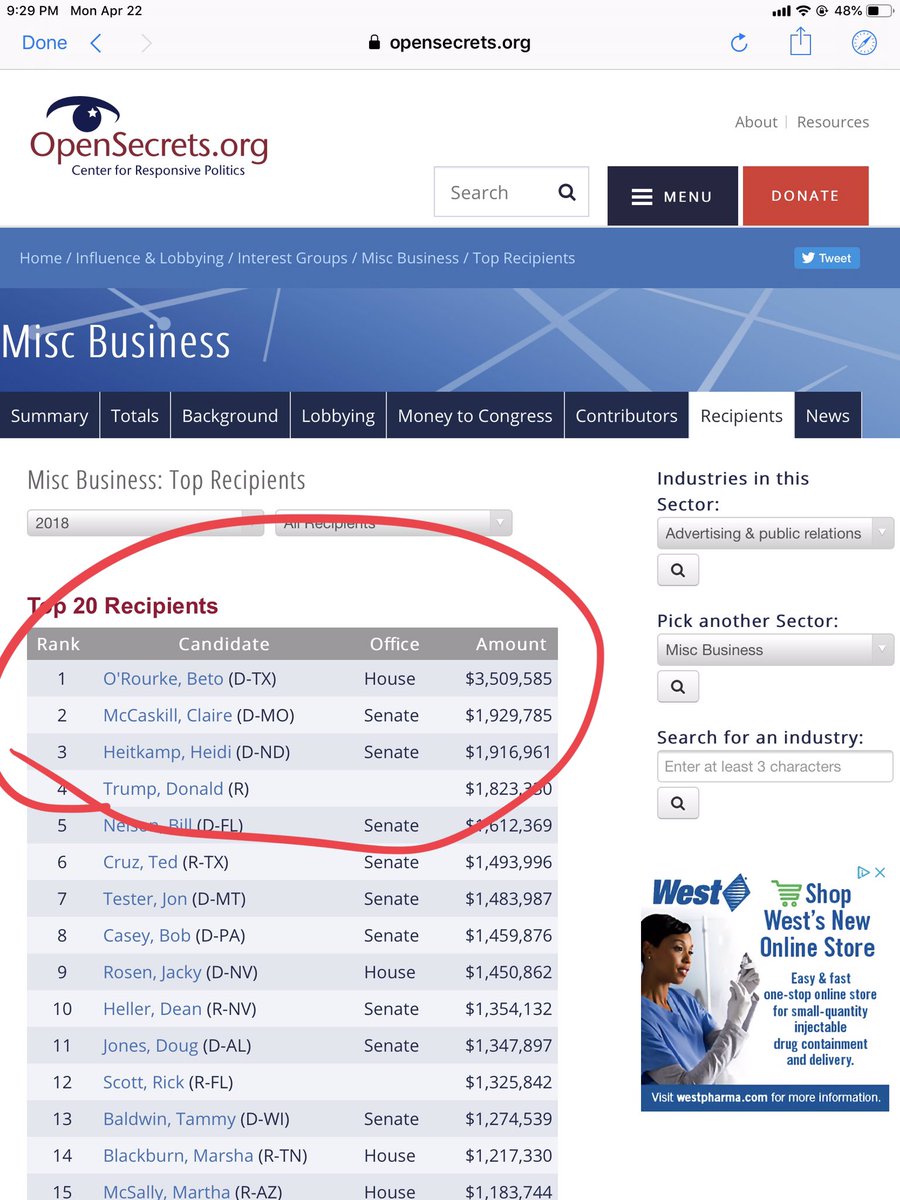Click search button under Pick another Sector
This screenshot has height=1200, width=900.
click(678, 687)
